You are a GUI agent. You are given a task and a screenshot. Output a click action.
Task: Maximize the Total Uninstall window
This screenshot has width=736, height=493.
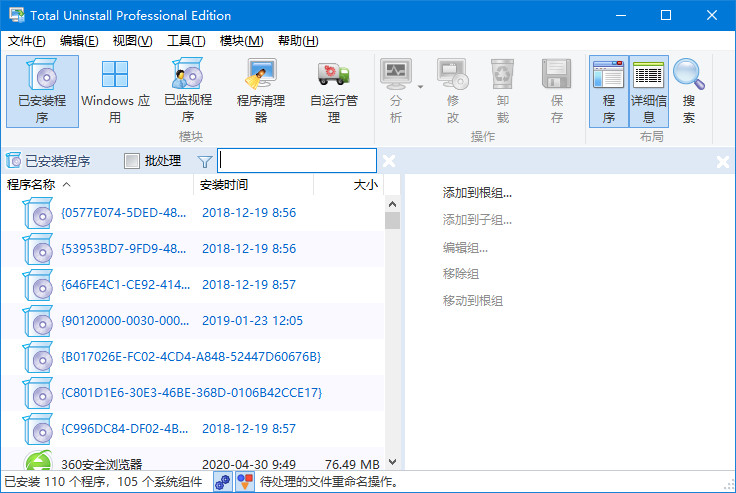(666, 15)
